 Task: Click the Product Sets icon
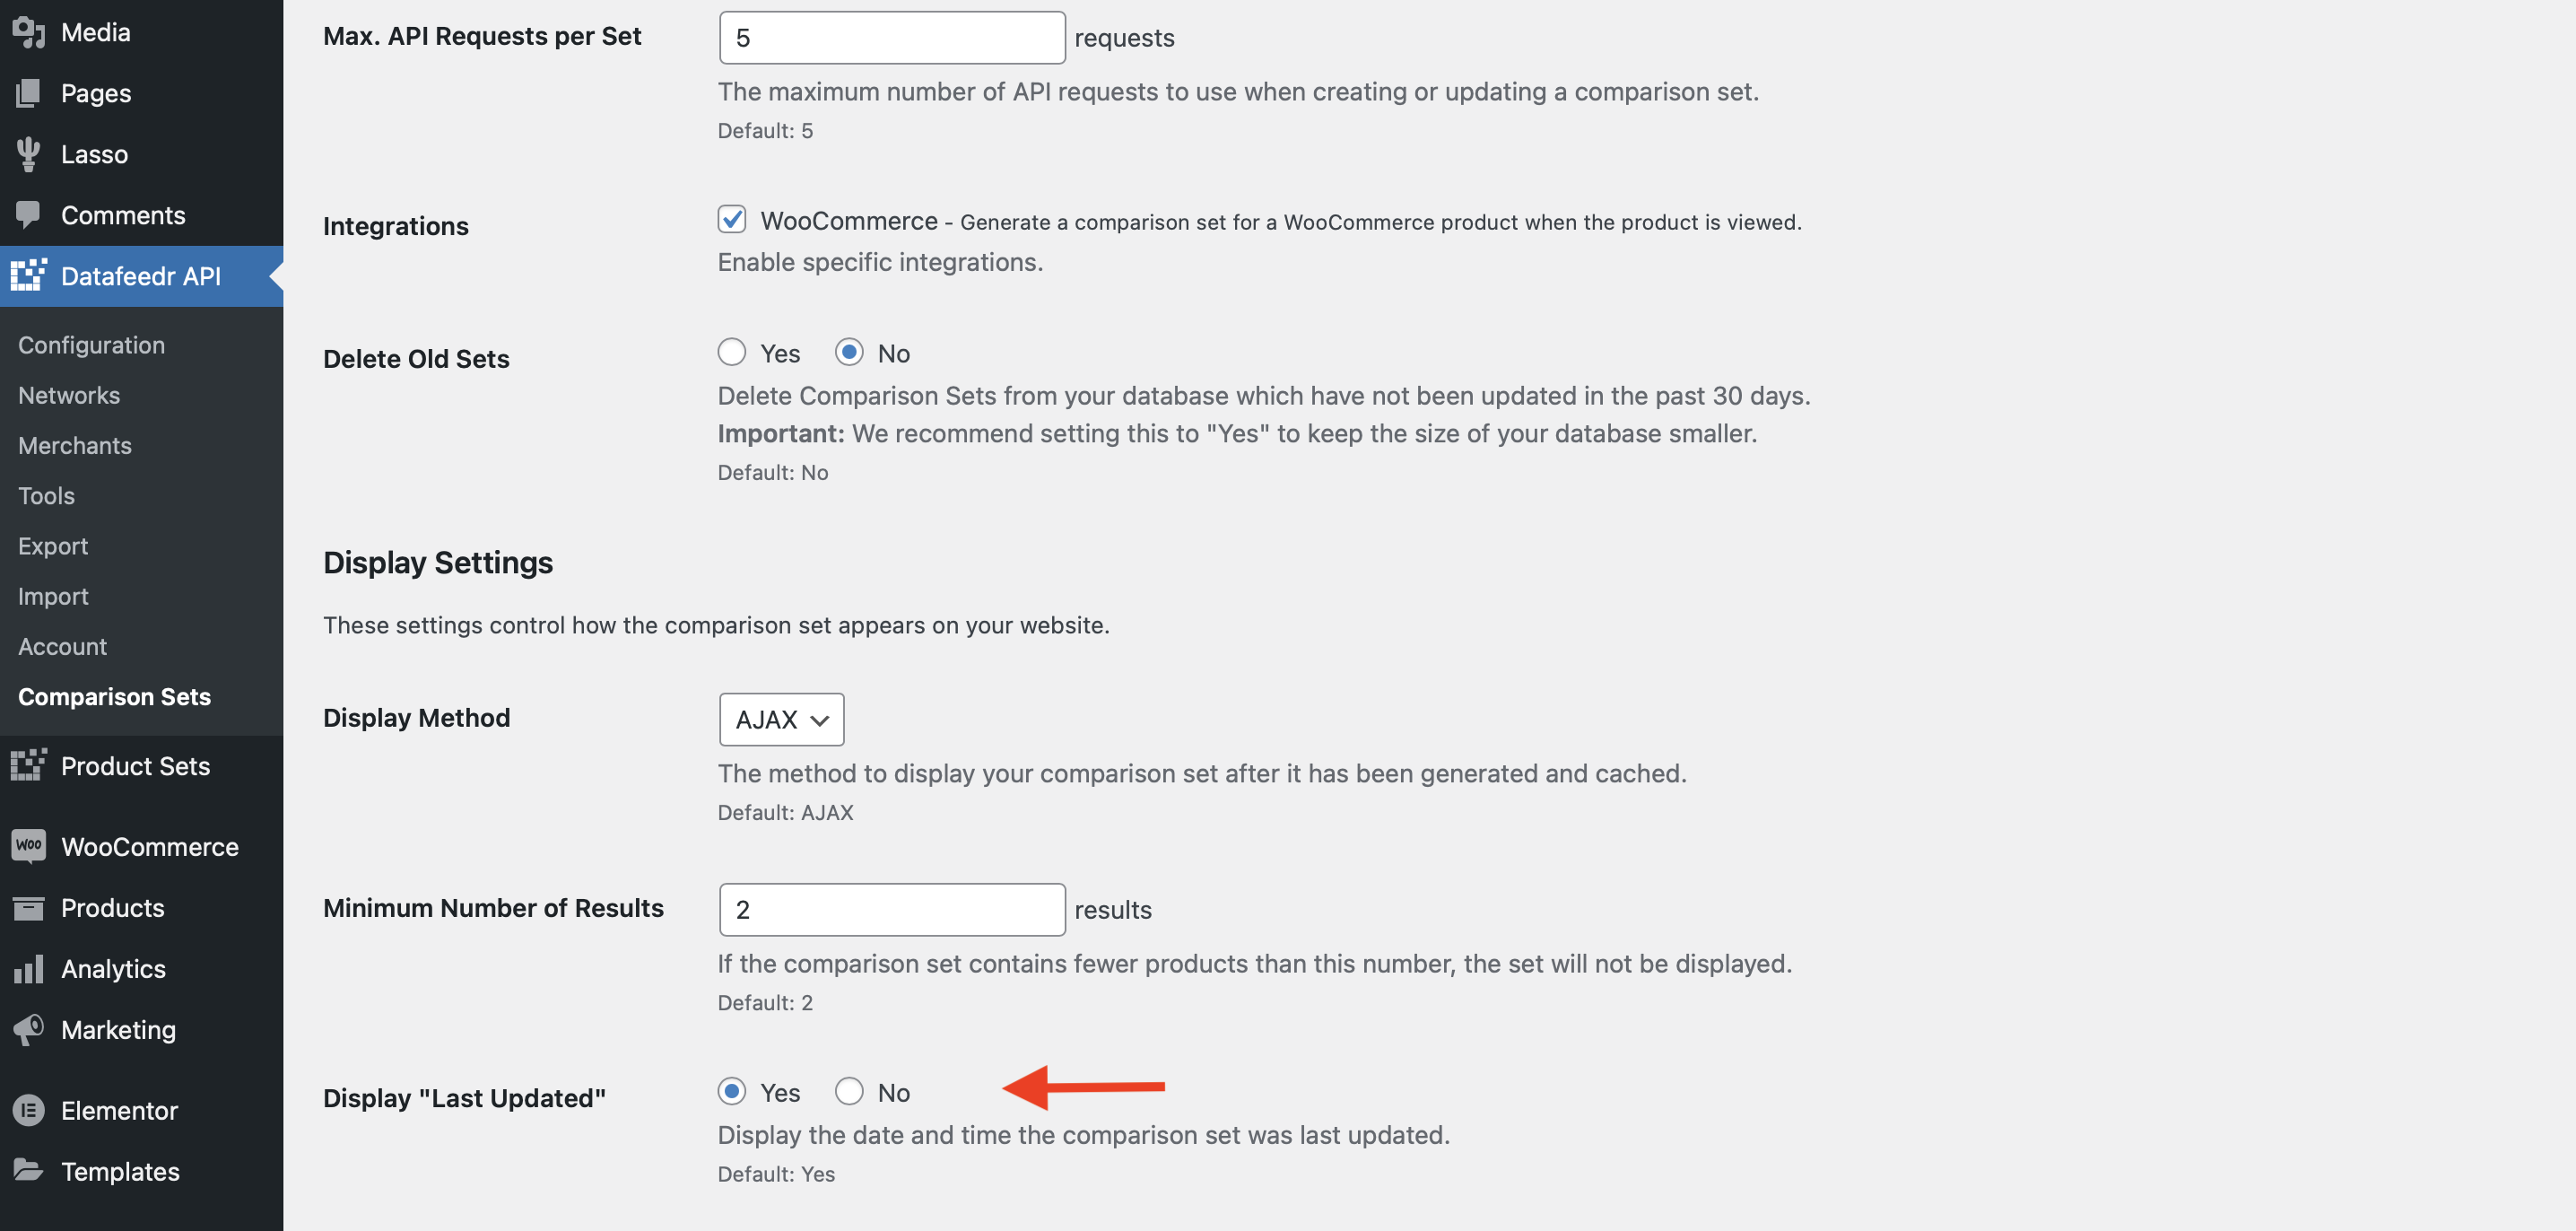click(29, 765)
